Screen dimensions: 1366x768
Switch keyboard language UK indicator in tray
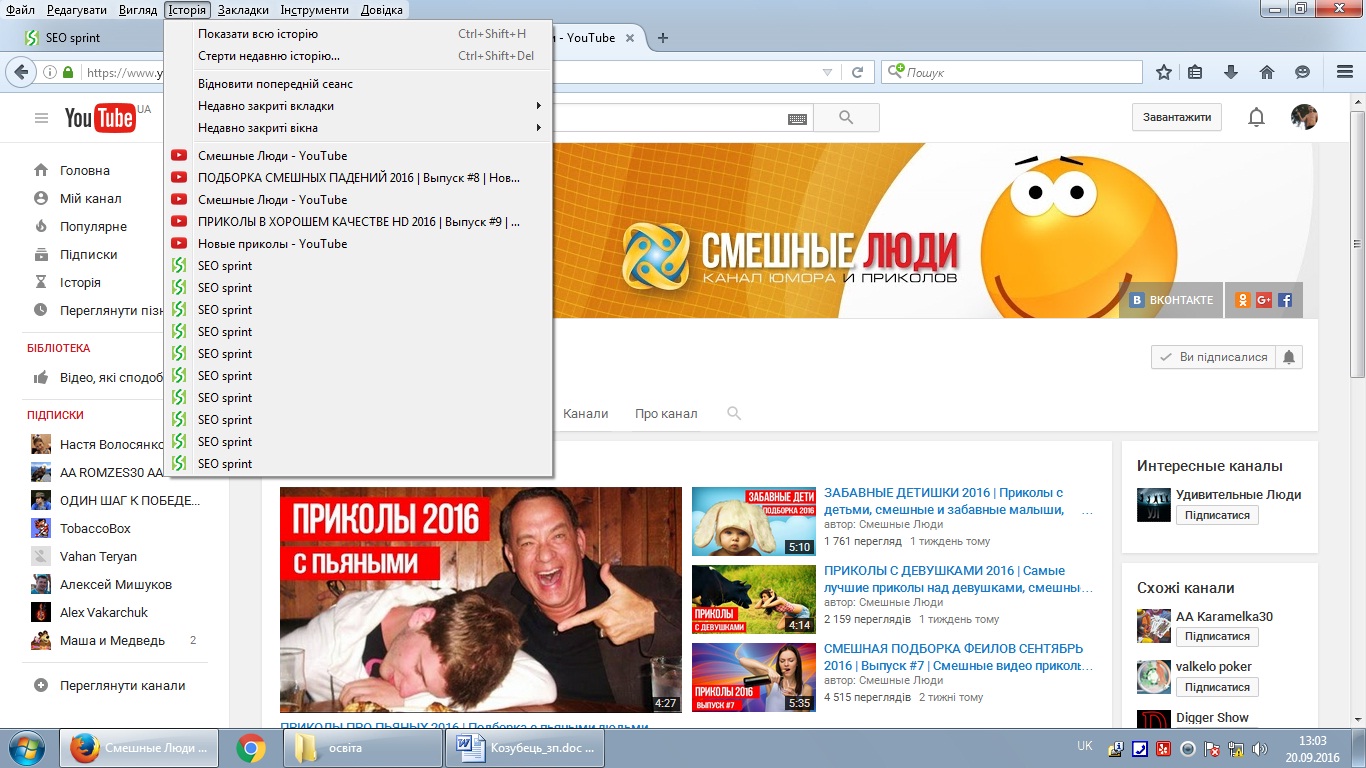pos(1085,747)
